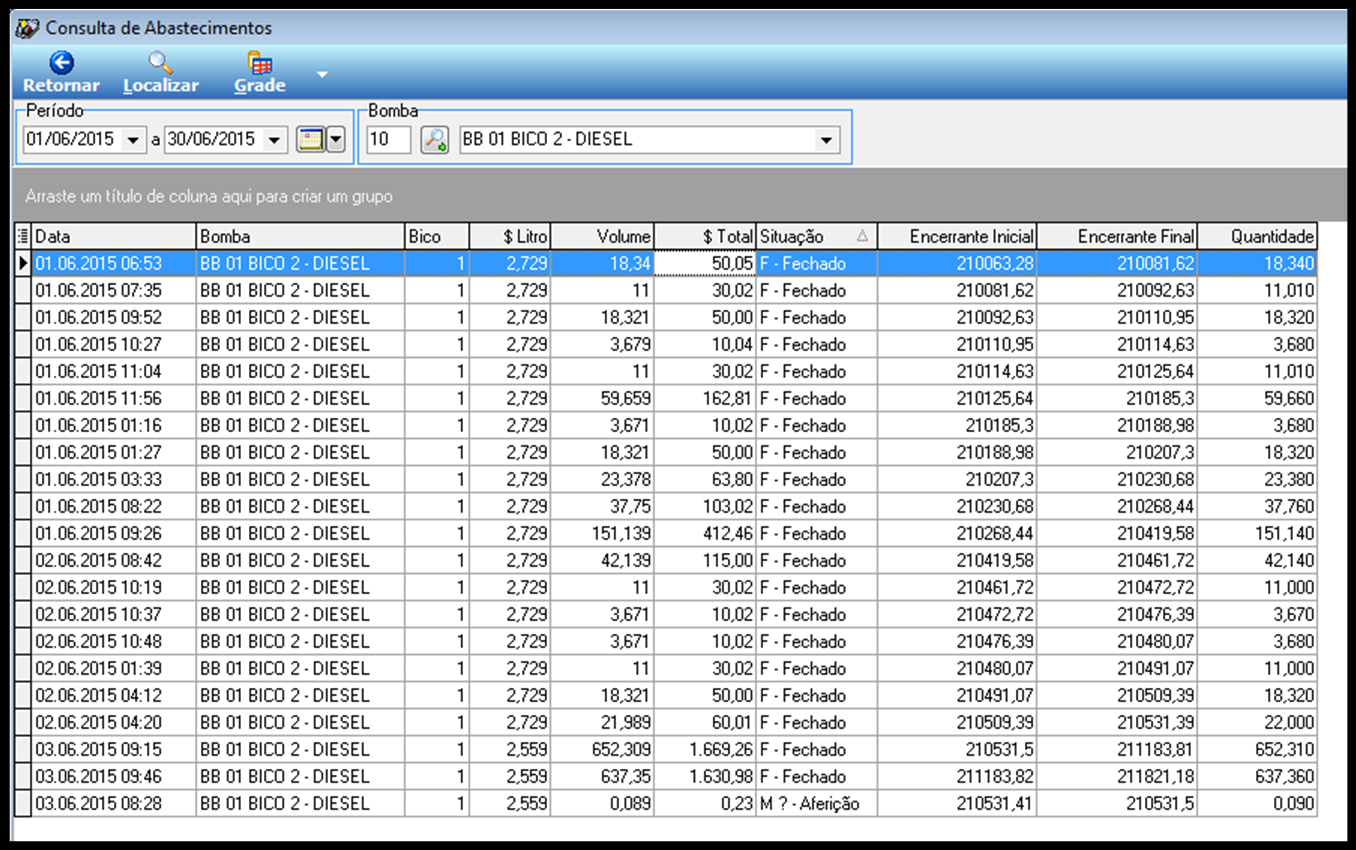The image size is (1356, 850).
Task: Click the period calendar icon
Action: tap(311, 140)
